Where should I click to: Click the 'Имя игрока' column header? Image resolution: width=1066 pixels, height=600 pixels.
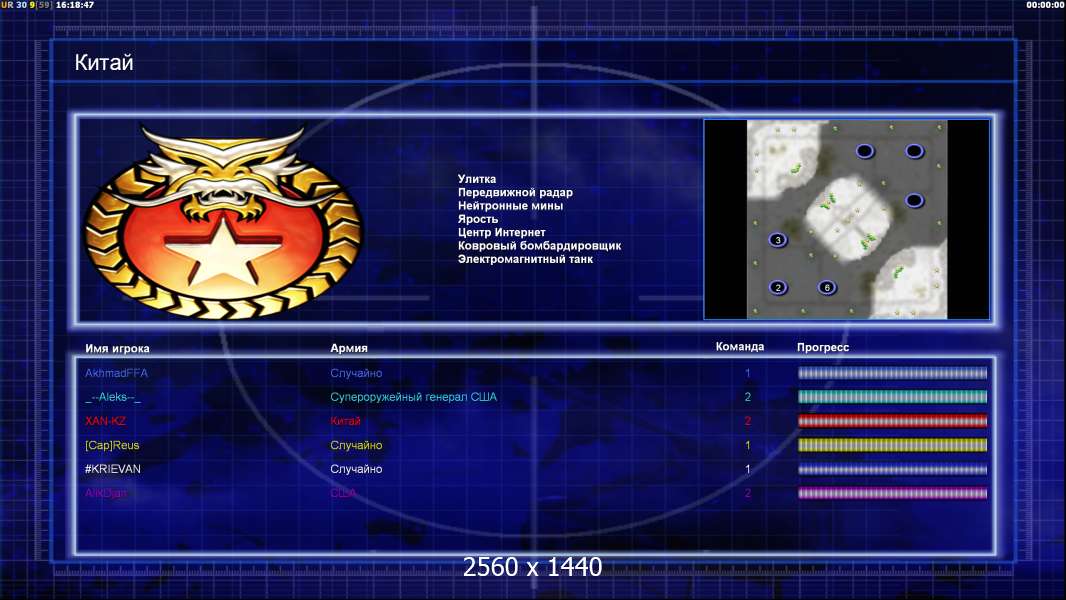pyautogui.click(x=117, y=349)
